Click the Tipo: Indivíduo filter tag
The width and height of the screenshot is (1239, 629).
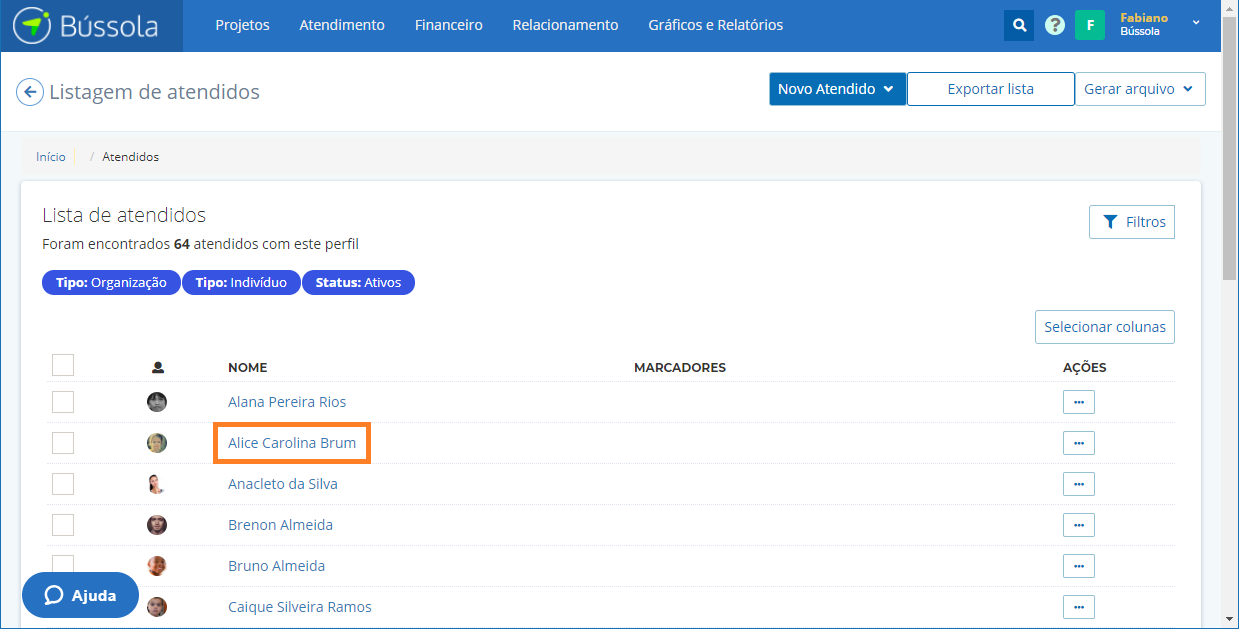(x=241, y=283)
